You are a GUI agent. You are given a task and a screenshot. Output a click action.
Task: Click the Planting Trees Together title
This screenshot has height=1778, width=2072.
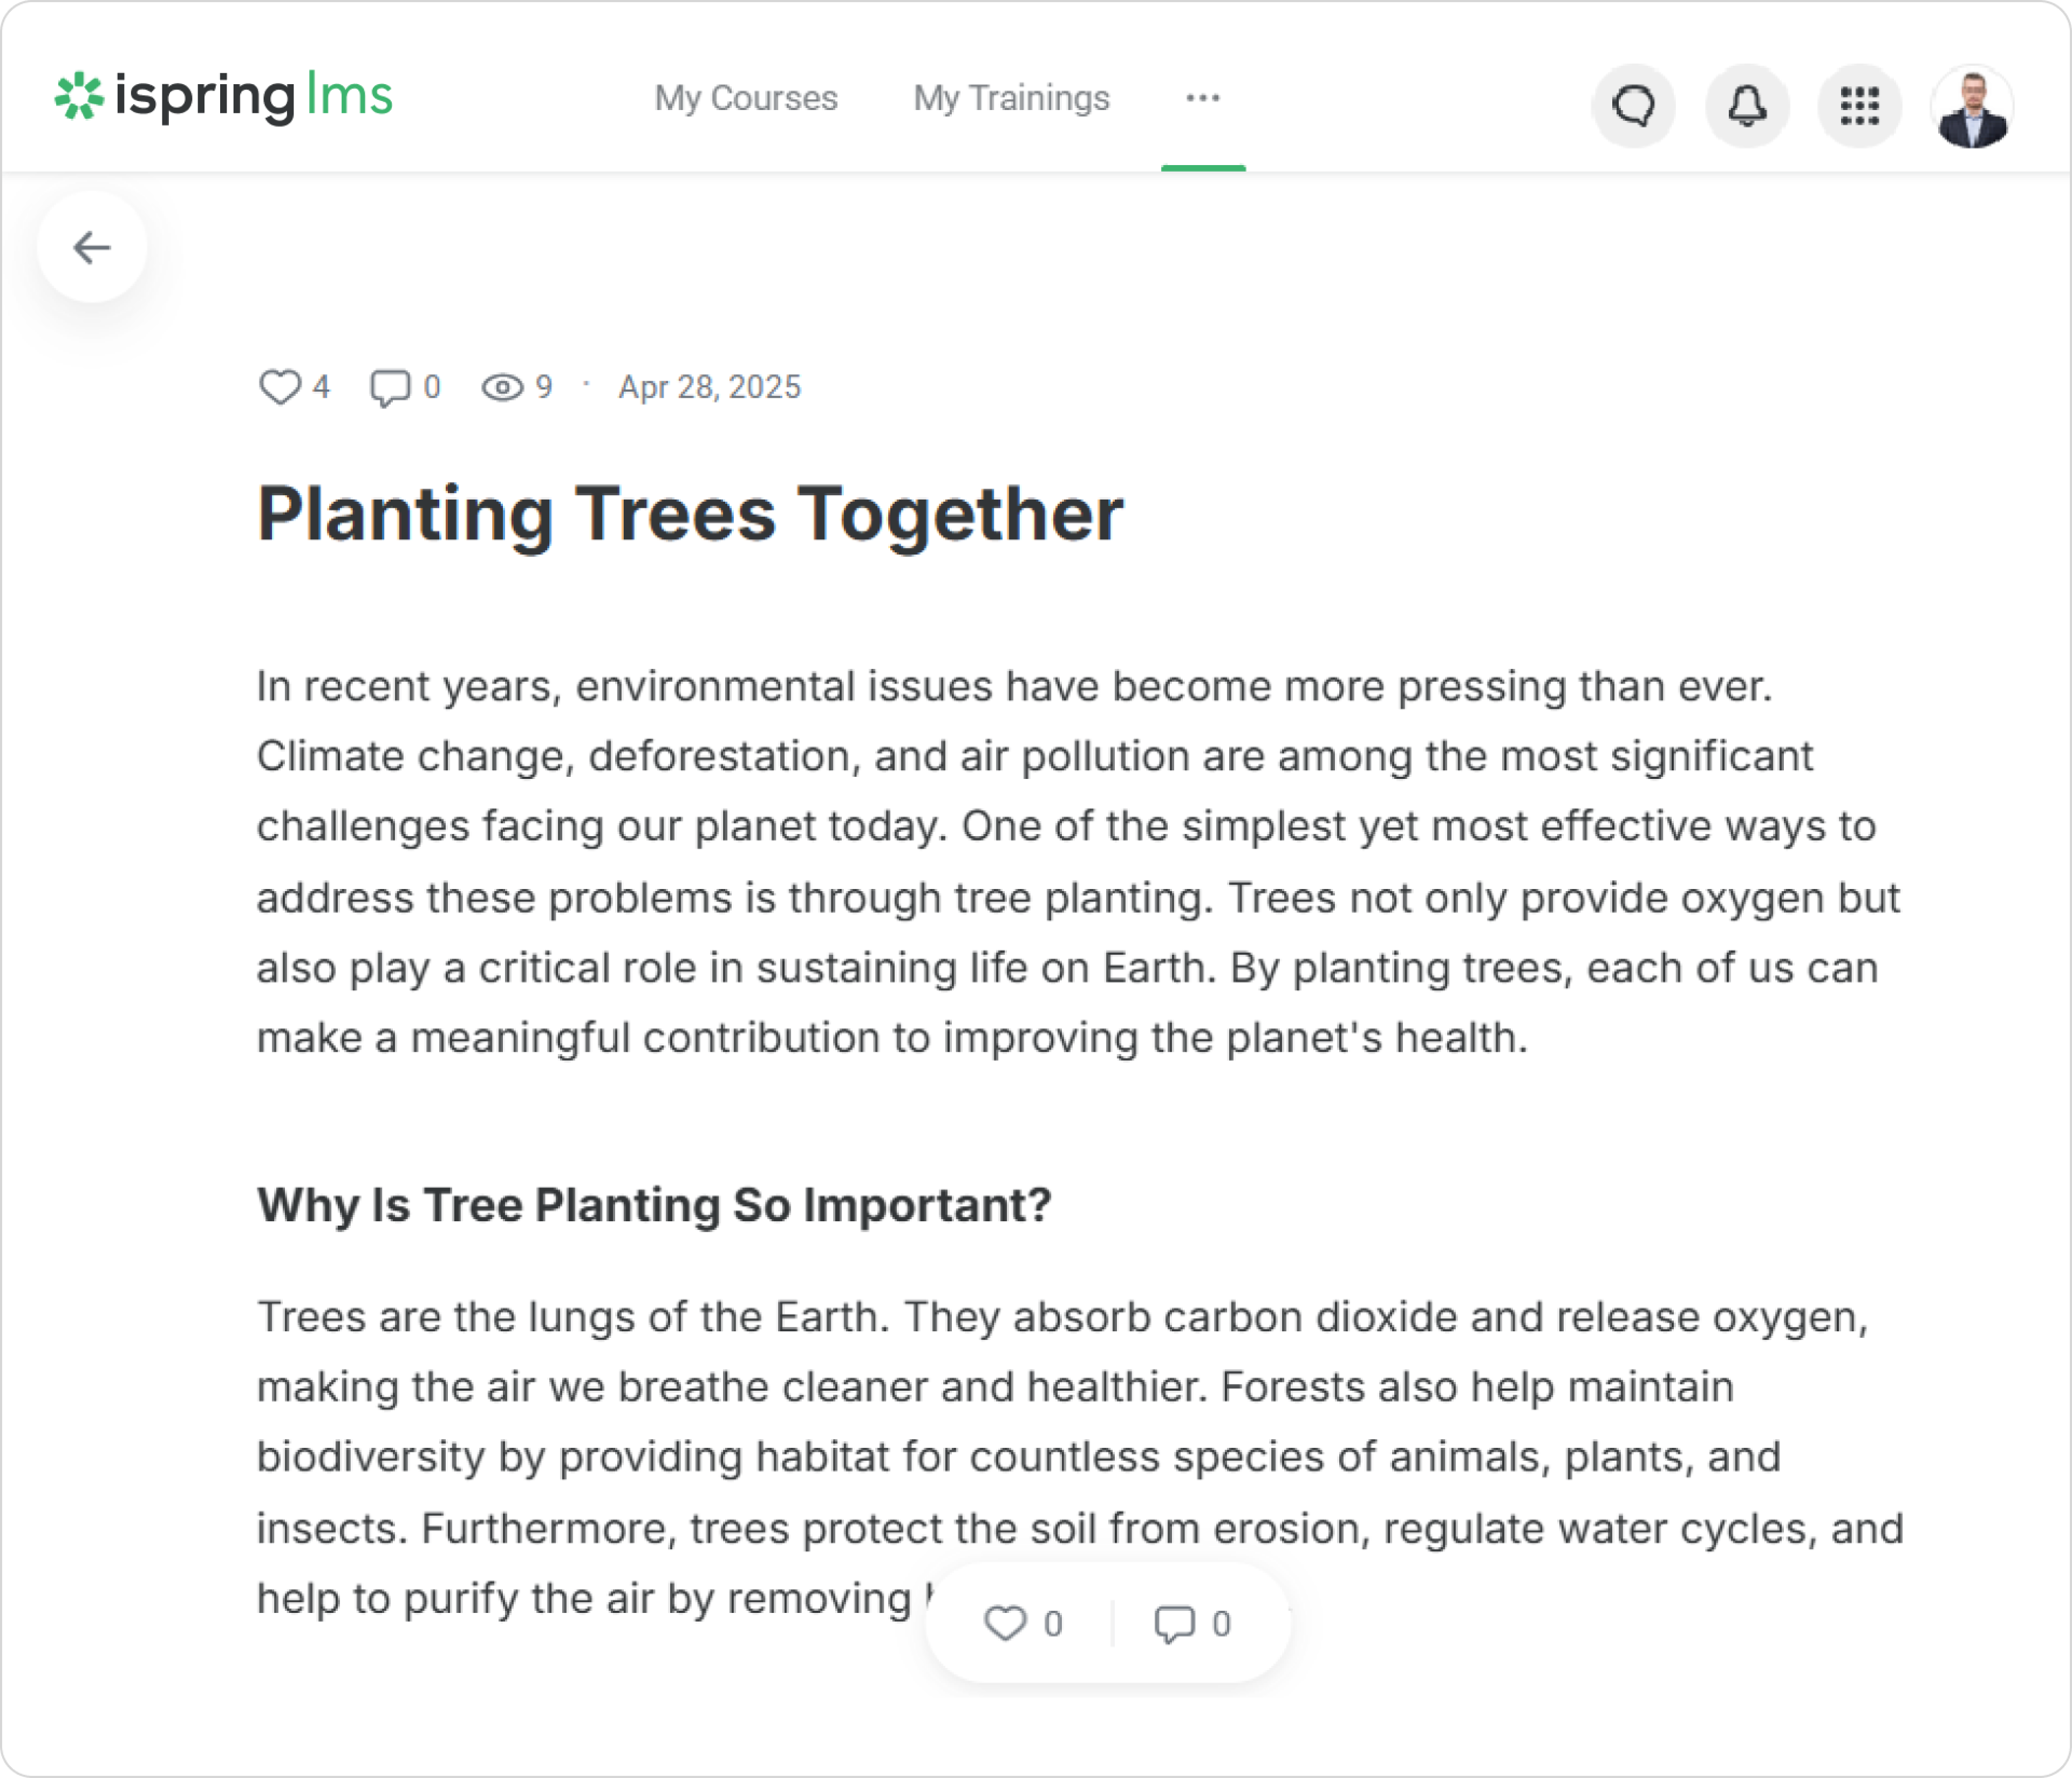coord(690,514)
